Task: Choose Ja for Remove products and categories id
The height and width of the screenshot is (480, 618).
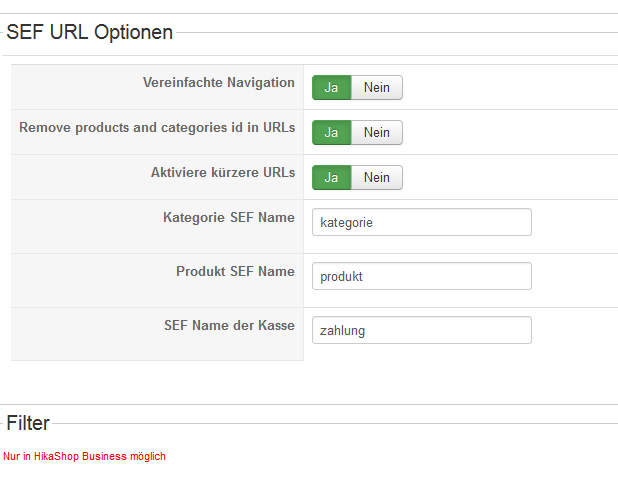Action: click(331, 133)
